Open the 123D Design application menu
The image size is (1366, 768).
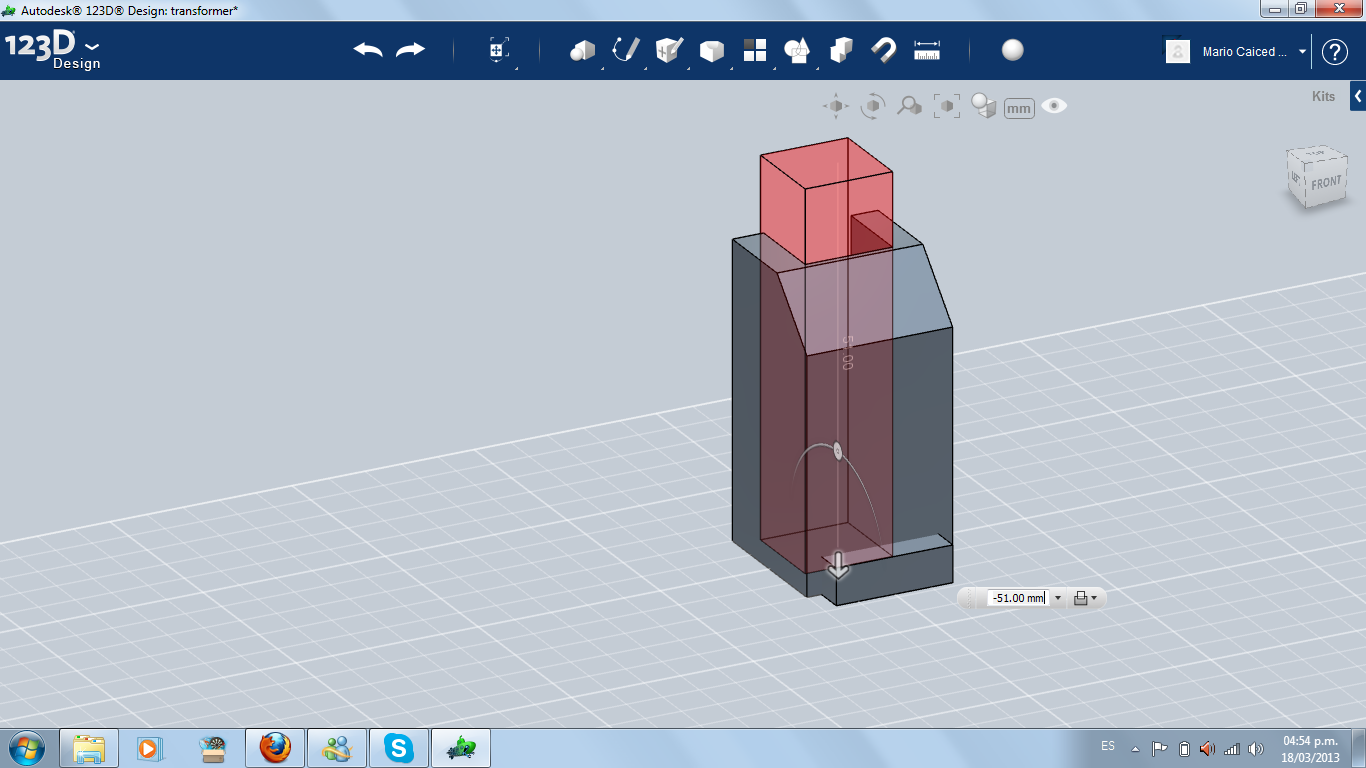pos(53,50)
